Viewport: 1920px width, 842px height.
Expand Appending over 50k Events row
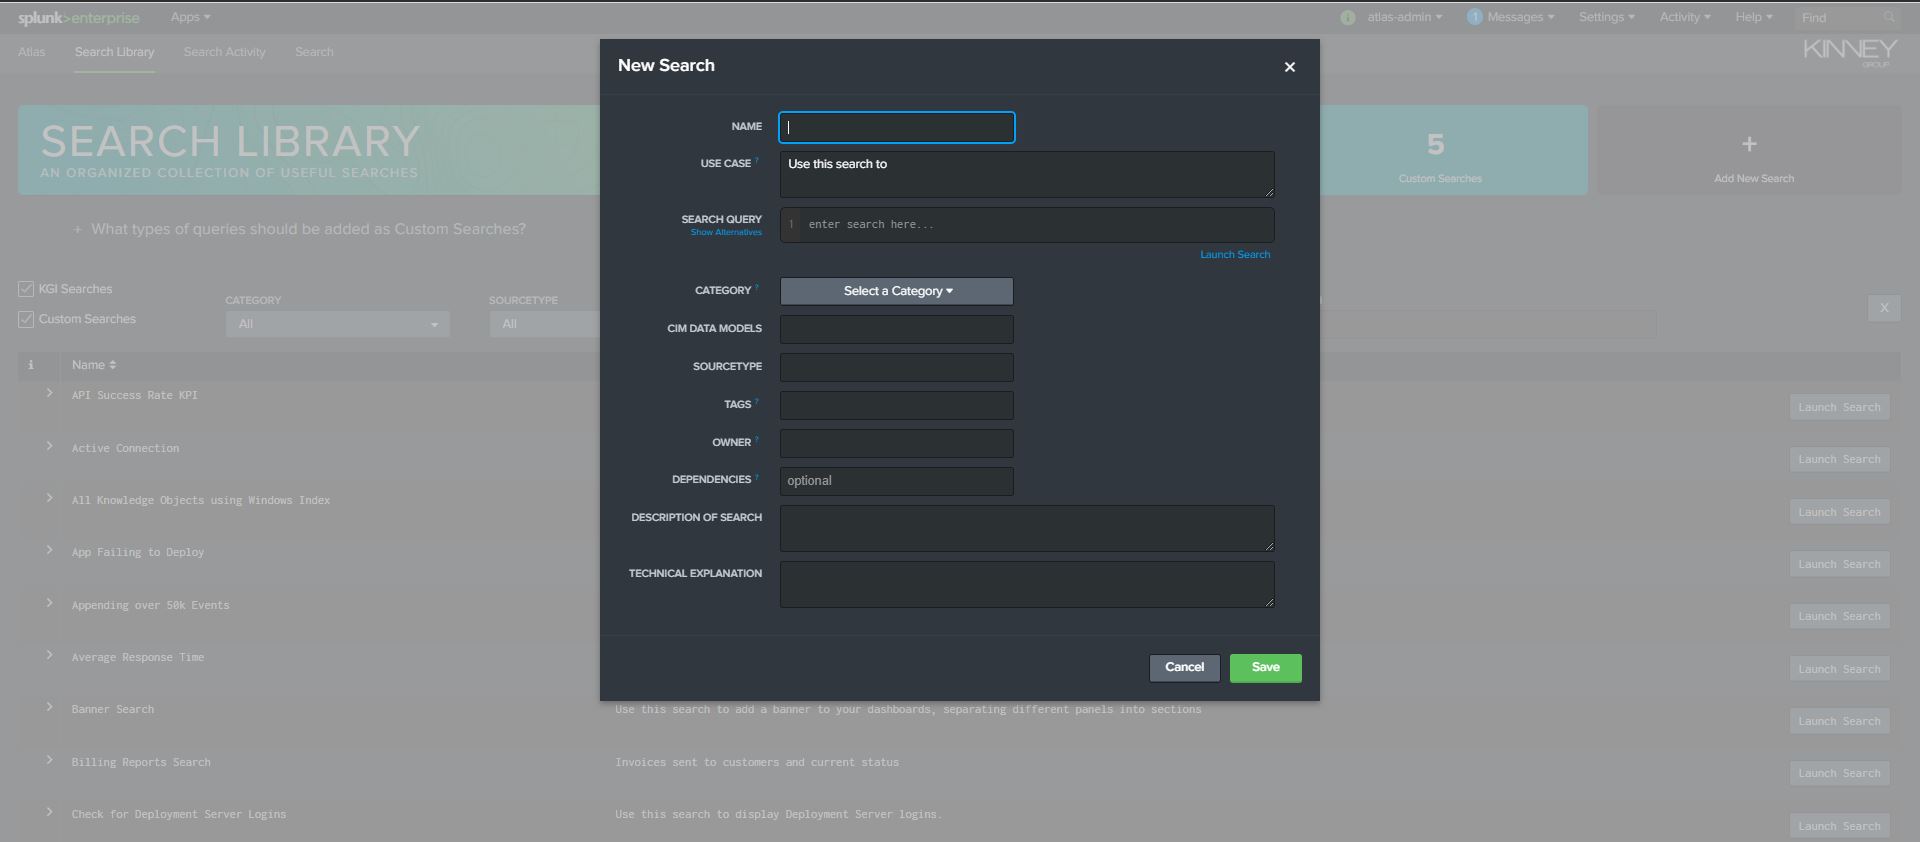[x=49, y=603]
